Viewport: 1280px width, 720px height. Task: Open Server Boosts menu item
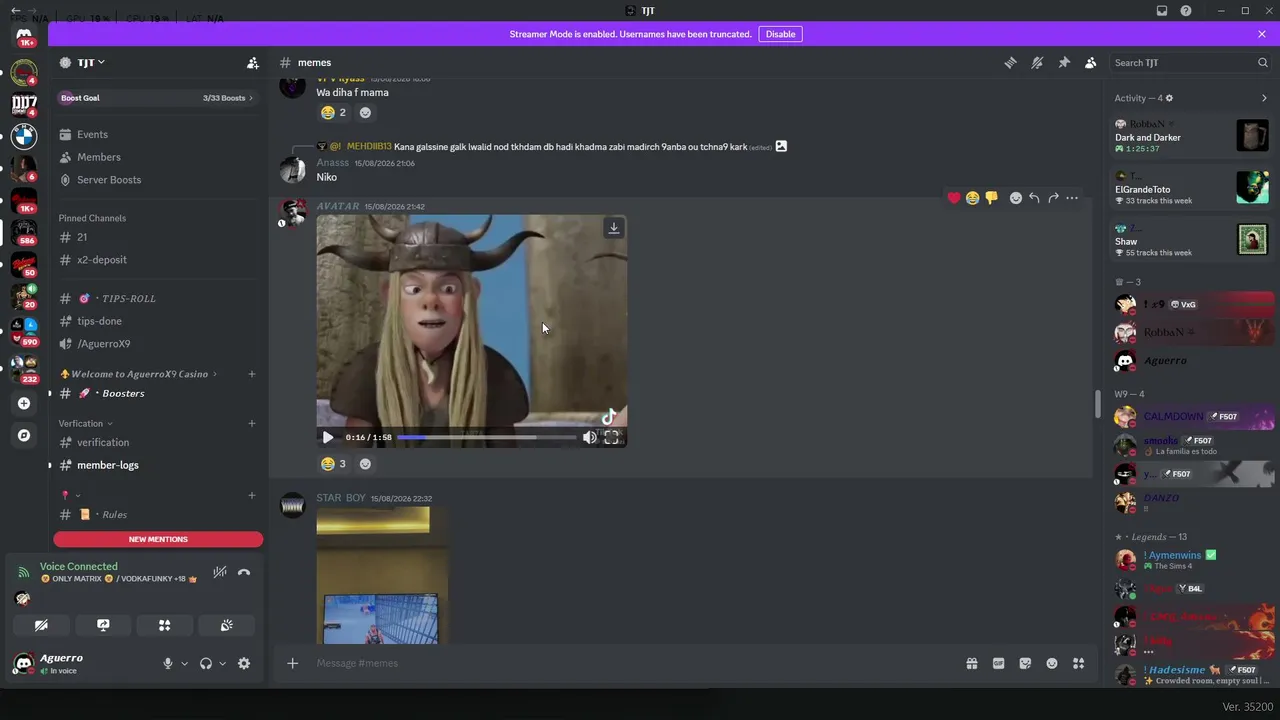pos(158,180)
